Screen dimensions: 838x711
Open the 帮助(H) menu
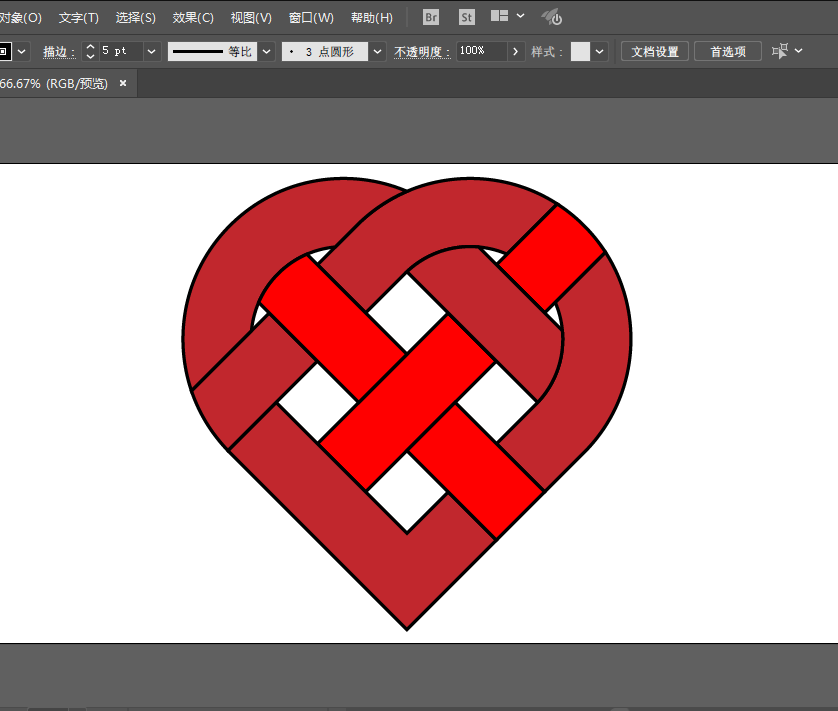click(x=371, y=18)
